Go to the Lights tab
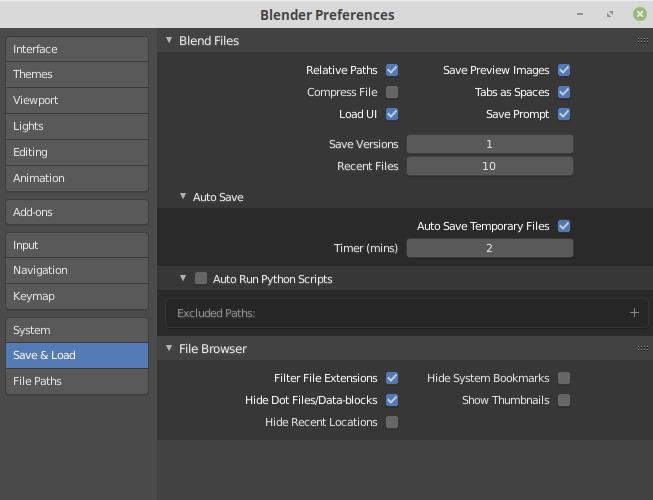653x500 pixels. point(77,126)
